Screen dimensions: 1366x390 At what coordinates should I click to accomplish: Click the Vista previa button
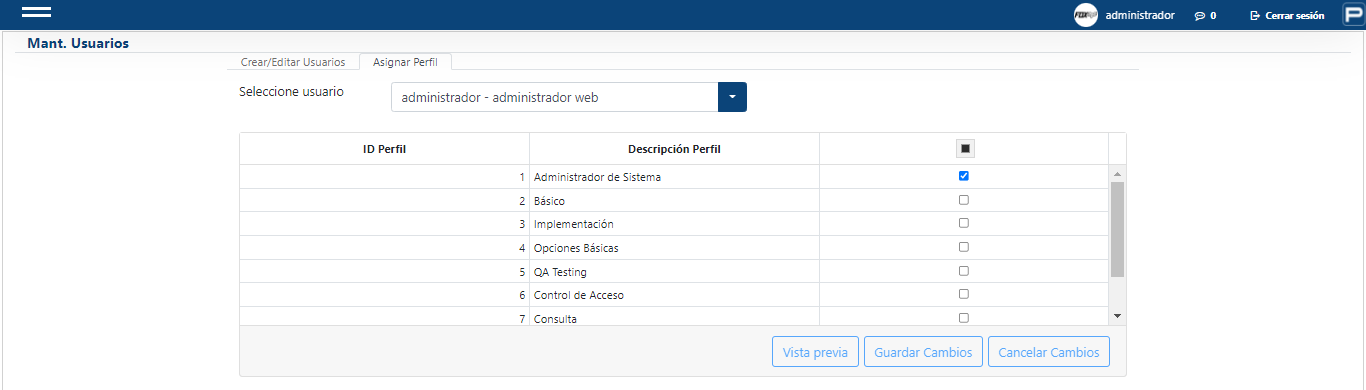(815, 353)
